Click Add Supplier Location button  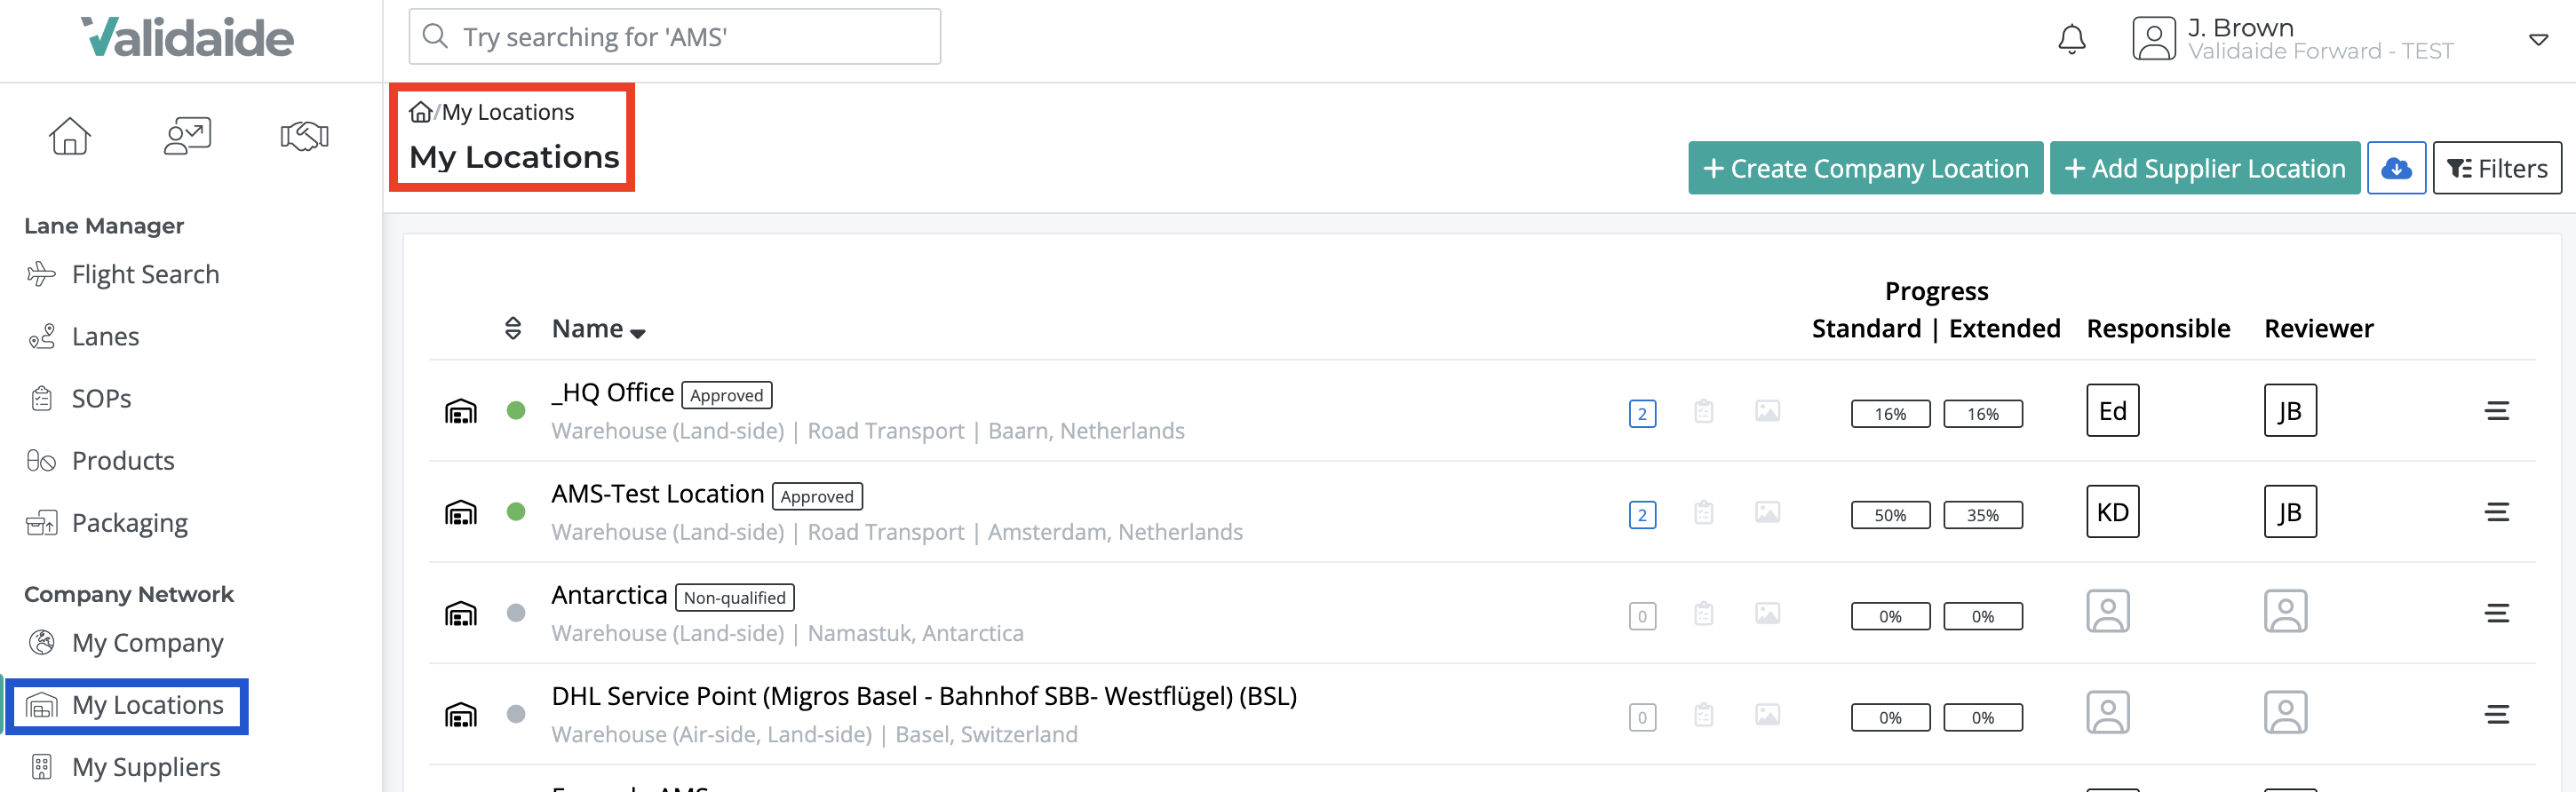click(x=2204, y=168)
